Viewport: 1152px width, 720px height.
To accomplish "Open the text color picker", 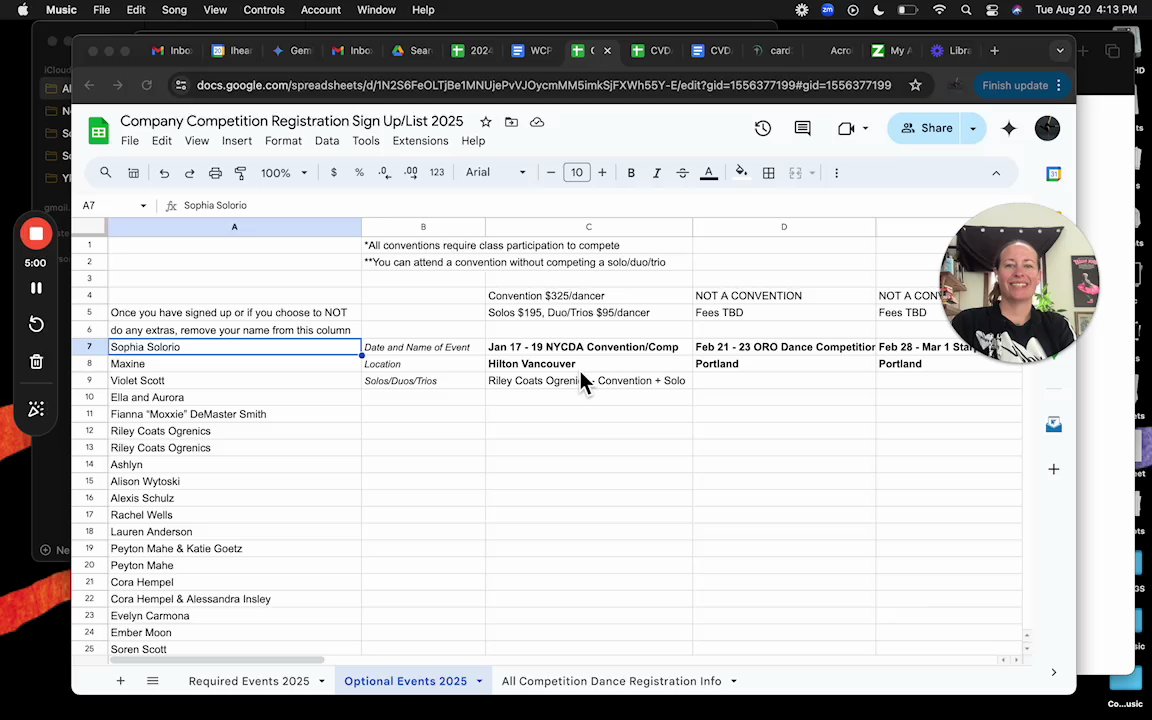I will click(x=709, y=173).
